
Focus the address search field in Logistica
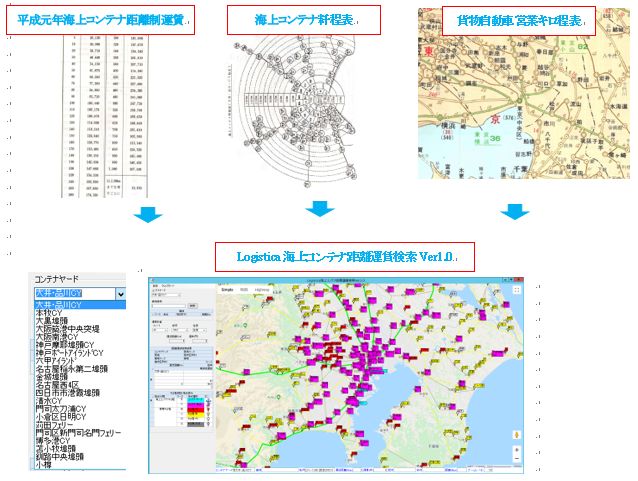click(169, 306)
